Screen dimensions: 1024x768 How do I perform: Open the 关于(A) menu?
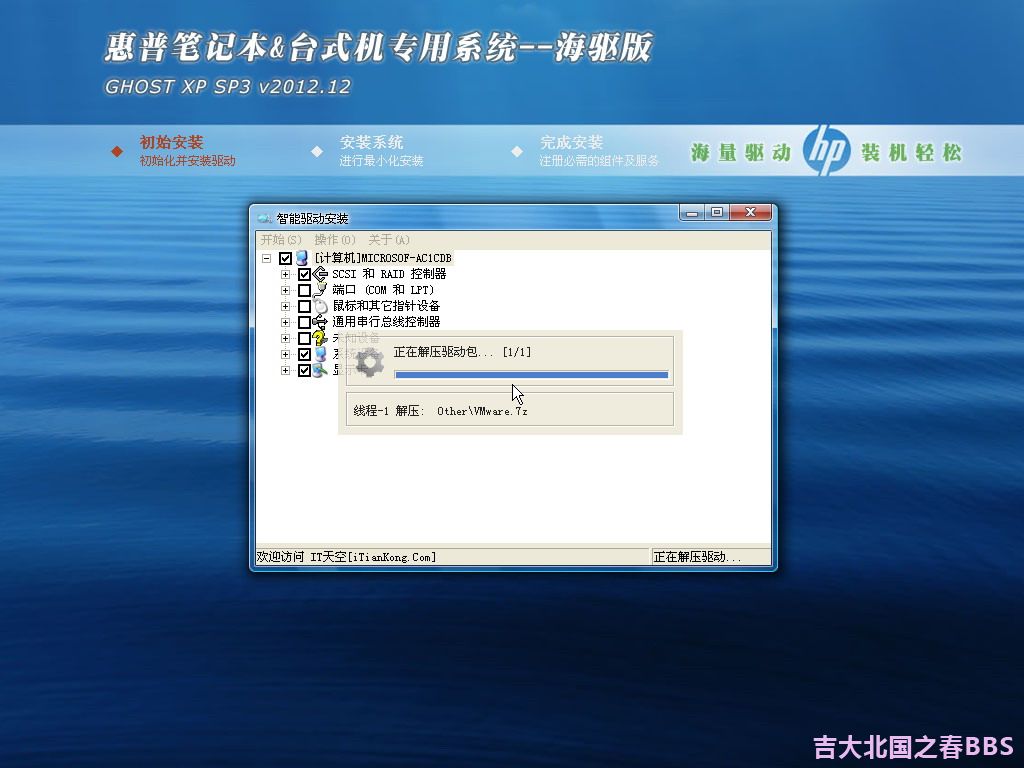coord(389,240)
